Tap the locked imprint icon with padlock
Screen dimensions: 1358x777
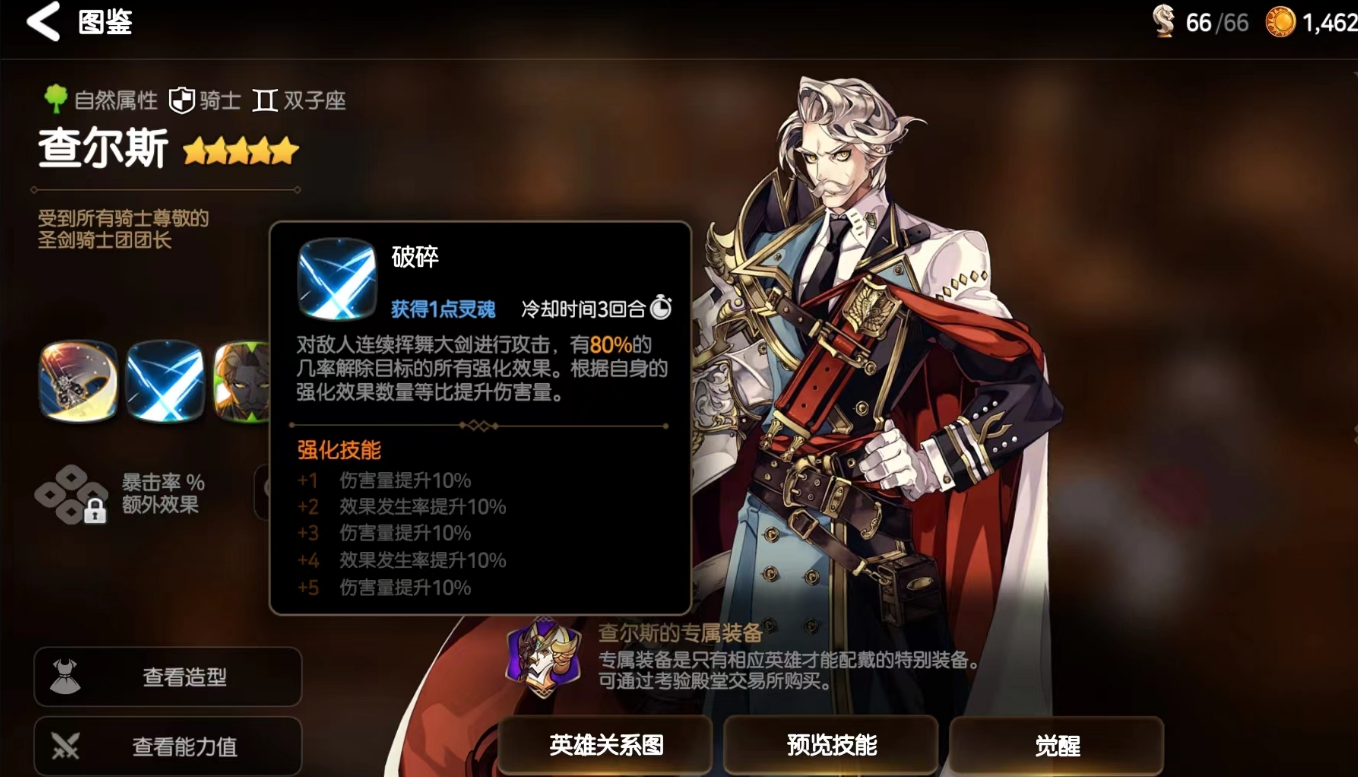pos(71,495)
